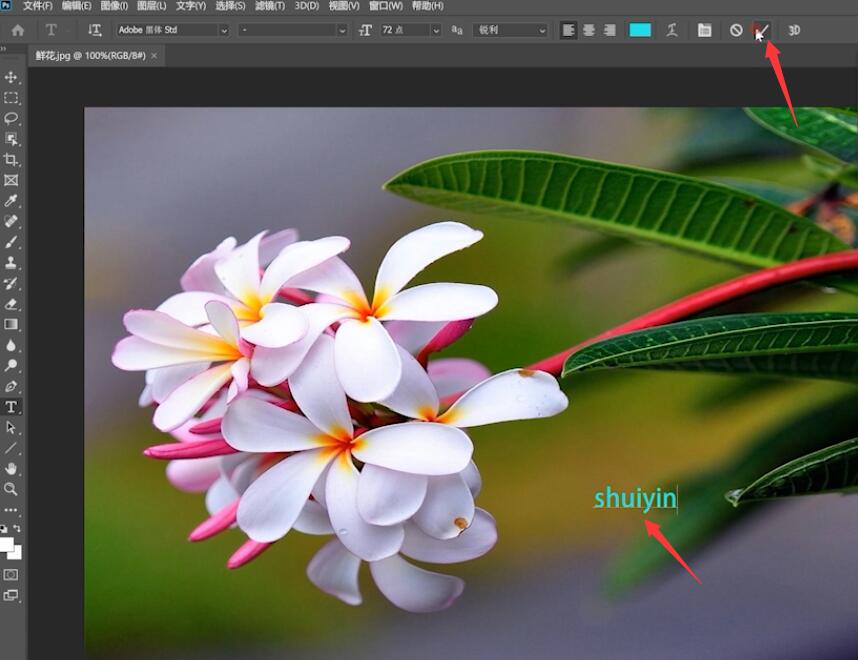The height and width of the screenshot is (660, 858).
Task: Open the 文件(F) menu
Action: pyautogui.click(x=38, y=6)
